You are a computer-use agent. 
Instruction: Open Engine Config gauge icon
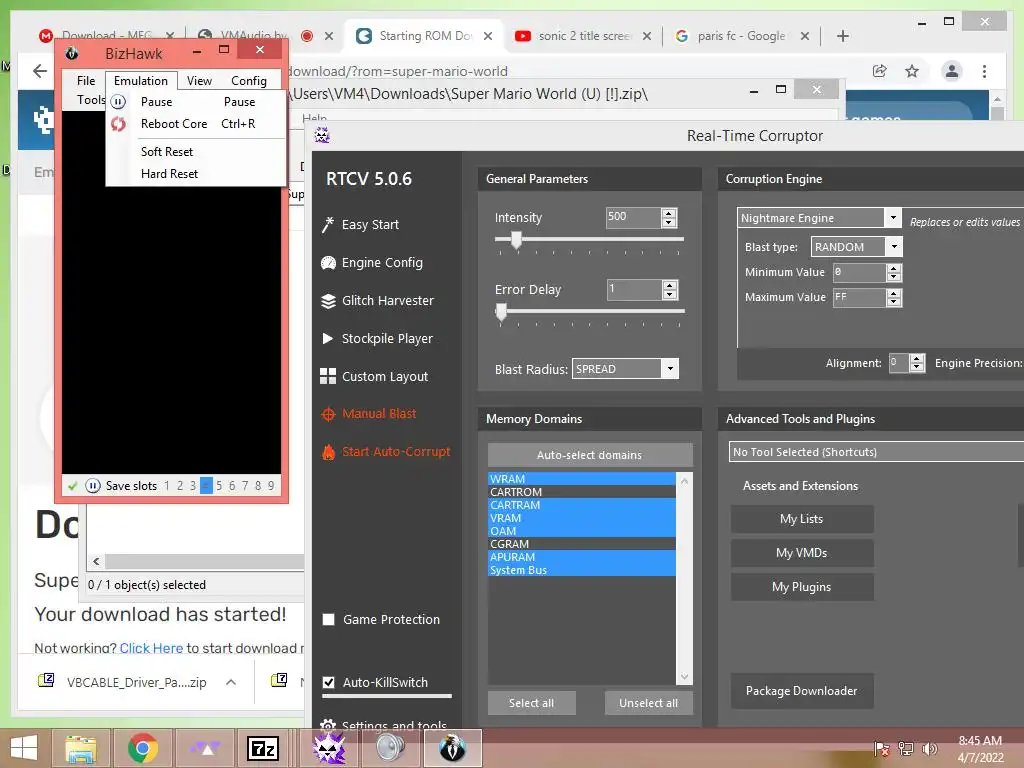click(328, 263)
